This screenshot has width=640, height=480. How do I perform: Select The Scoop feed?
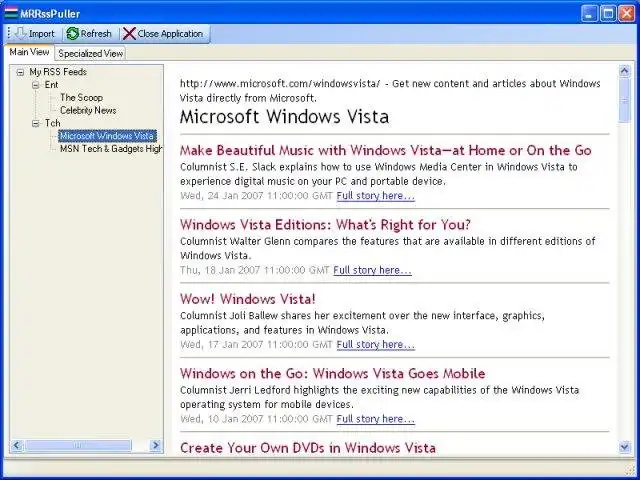[81, 98]
